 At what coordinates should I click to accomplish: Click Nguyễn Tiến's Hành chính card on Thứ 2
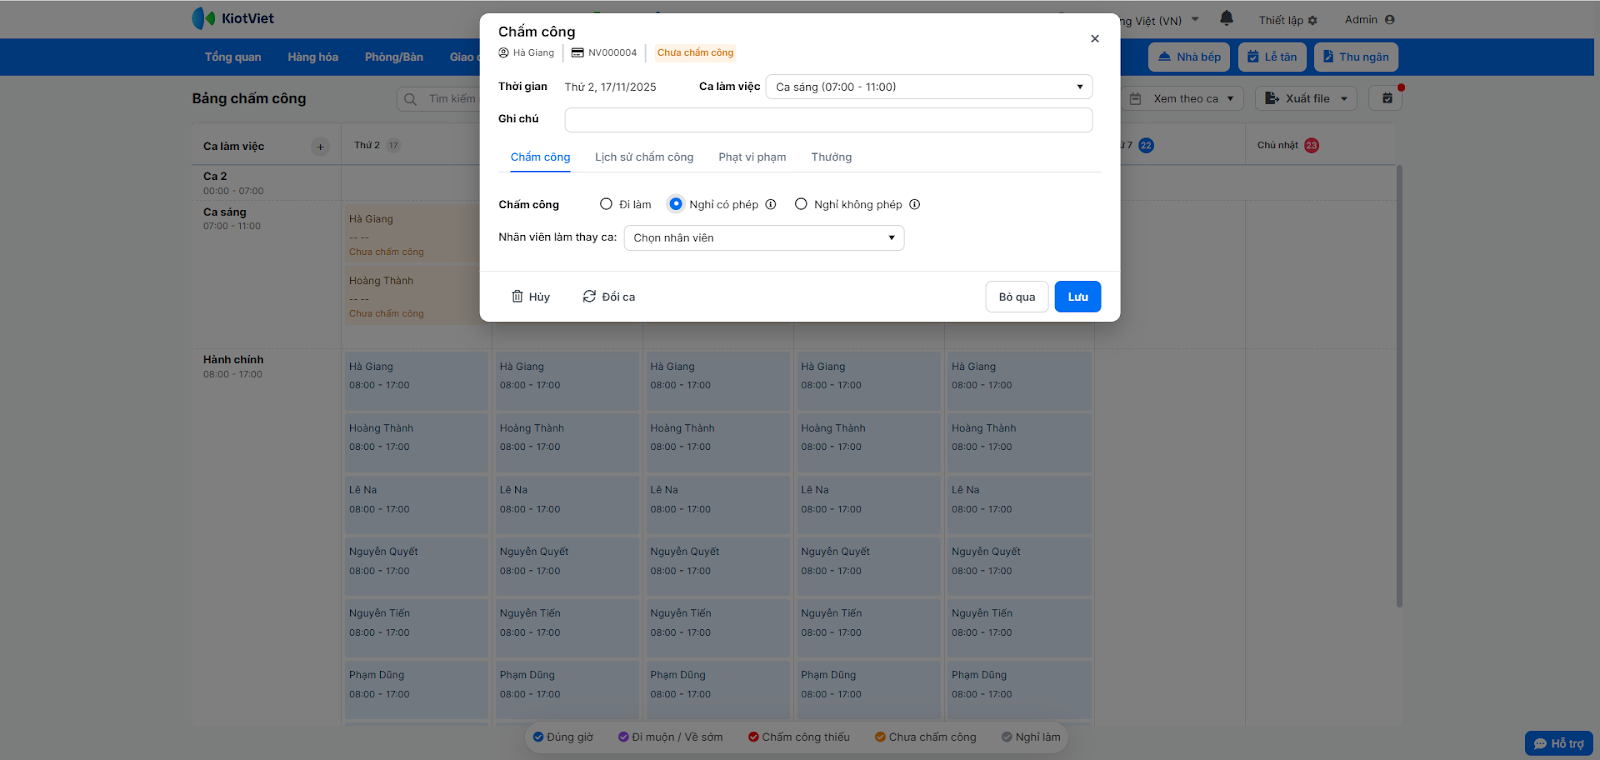point(417,627)
